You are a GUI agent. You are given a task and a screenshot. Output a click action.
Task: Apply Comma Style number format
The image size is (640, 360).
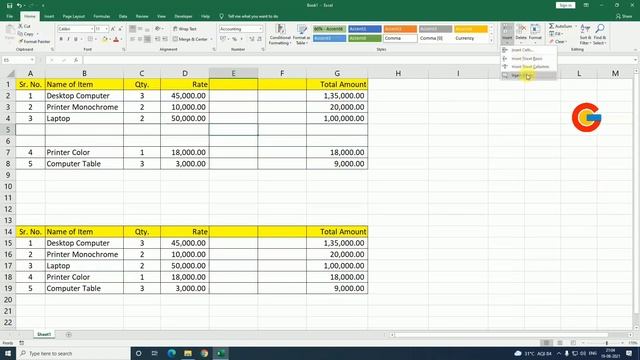click(242, 39)
